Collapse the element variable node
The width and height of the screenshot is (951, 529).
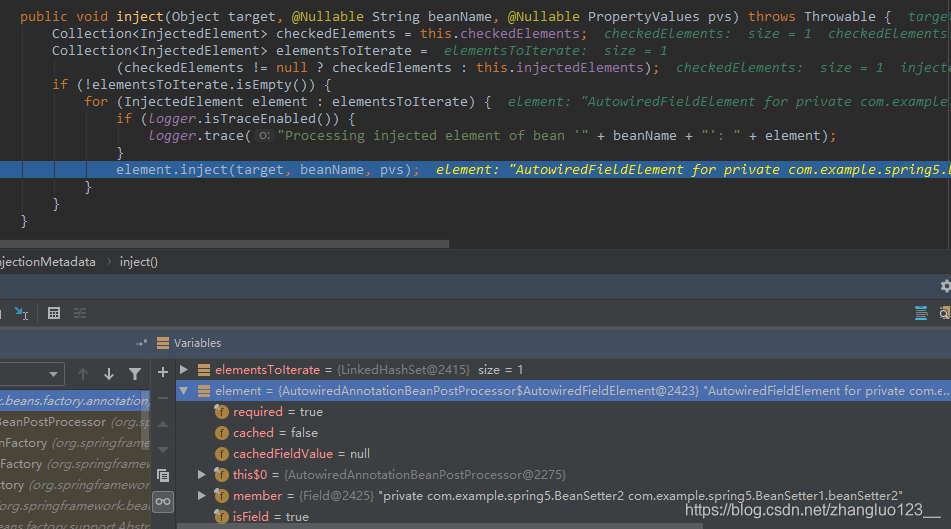click(x=184, y=391)
